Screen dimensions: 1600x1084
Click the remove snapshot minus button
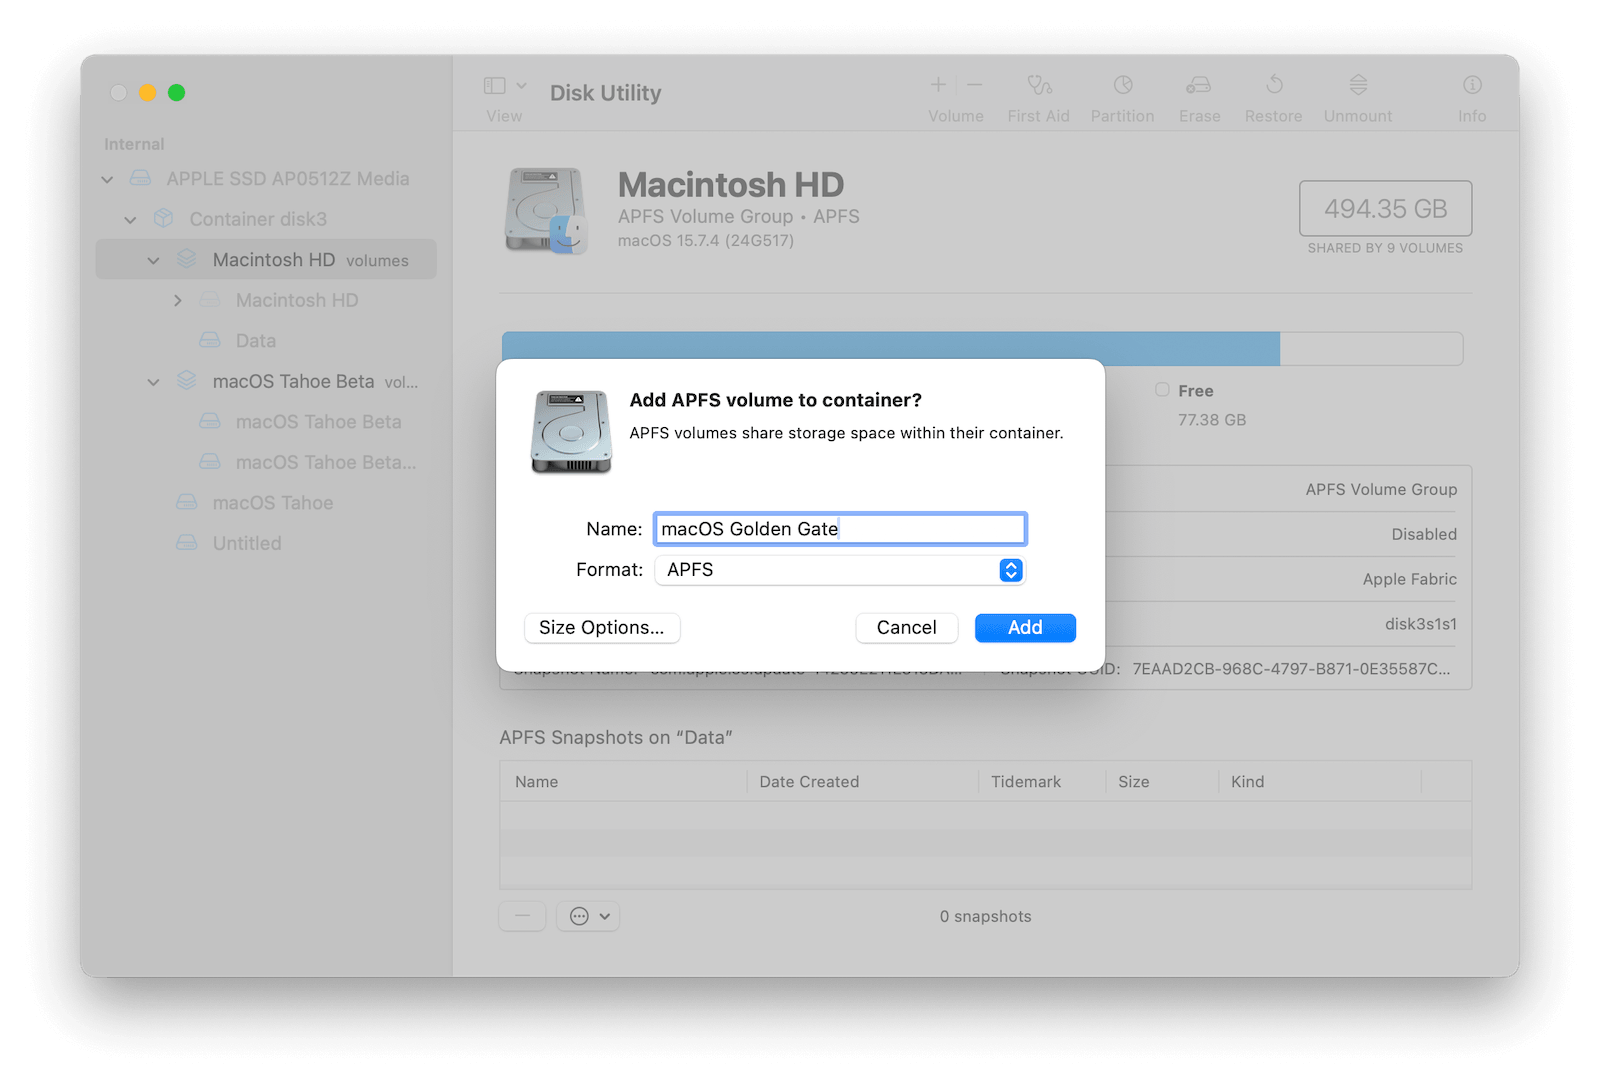coord(522,916)
